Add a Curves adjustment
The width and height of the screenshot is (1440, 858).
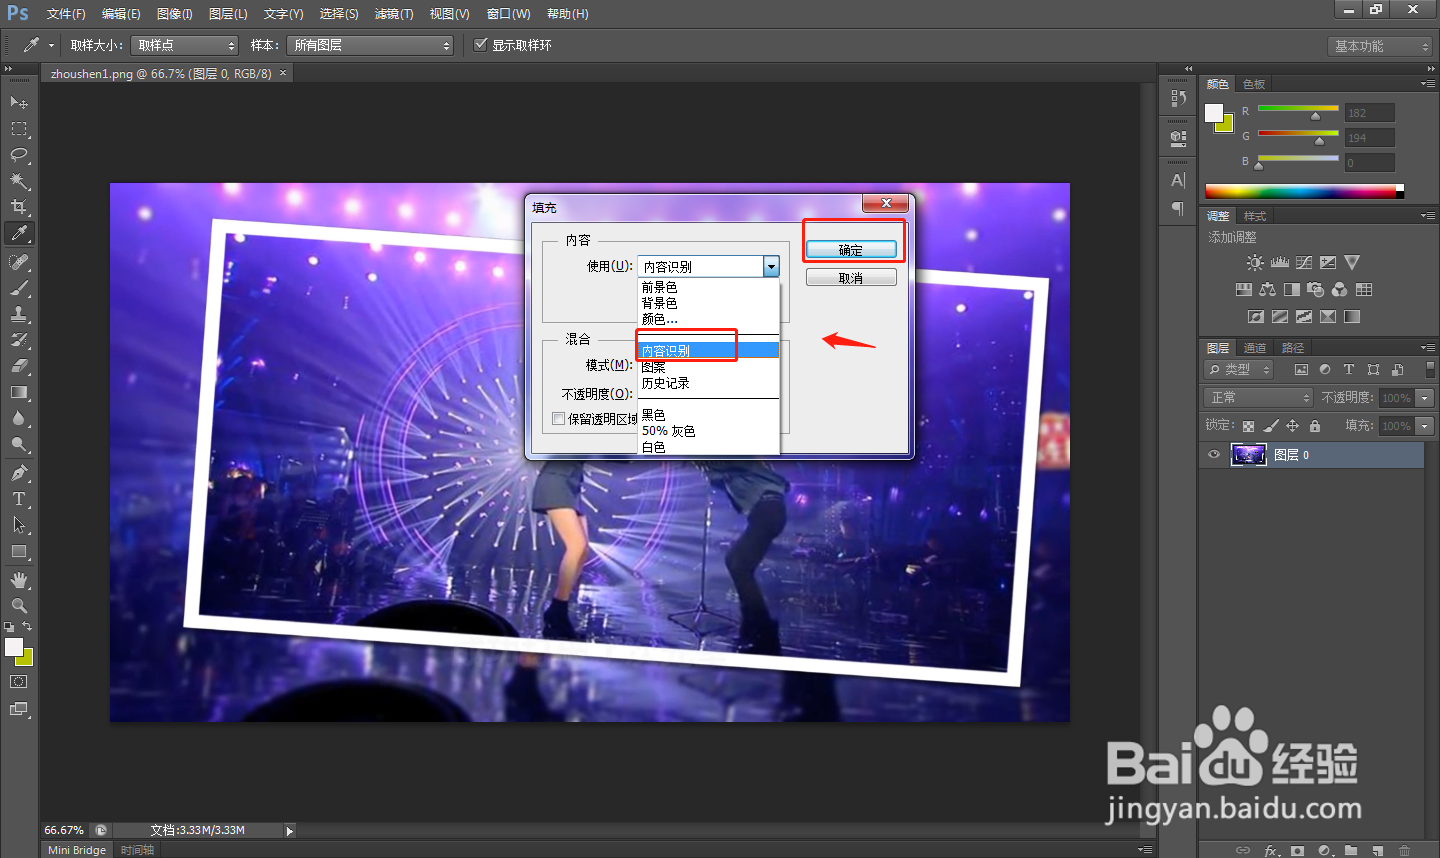[1304, 262]
